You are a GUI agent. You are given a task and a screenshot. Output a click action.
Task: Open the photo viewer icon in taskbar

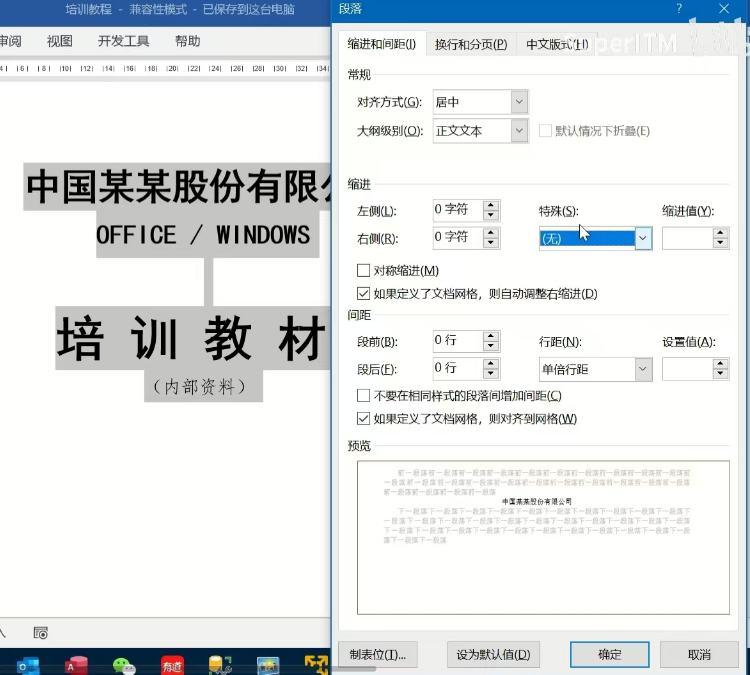(268, 665)
